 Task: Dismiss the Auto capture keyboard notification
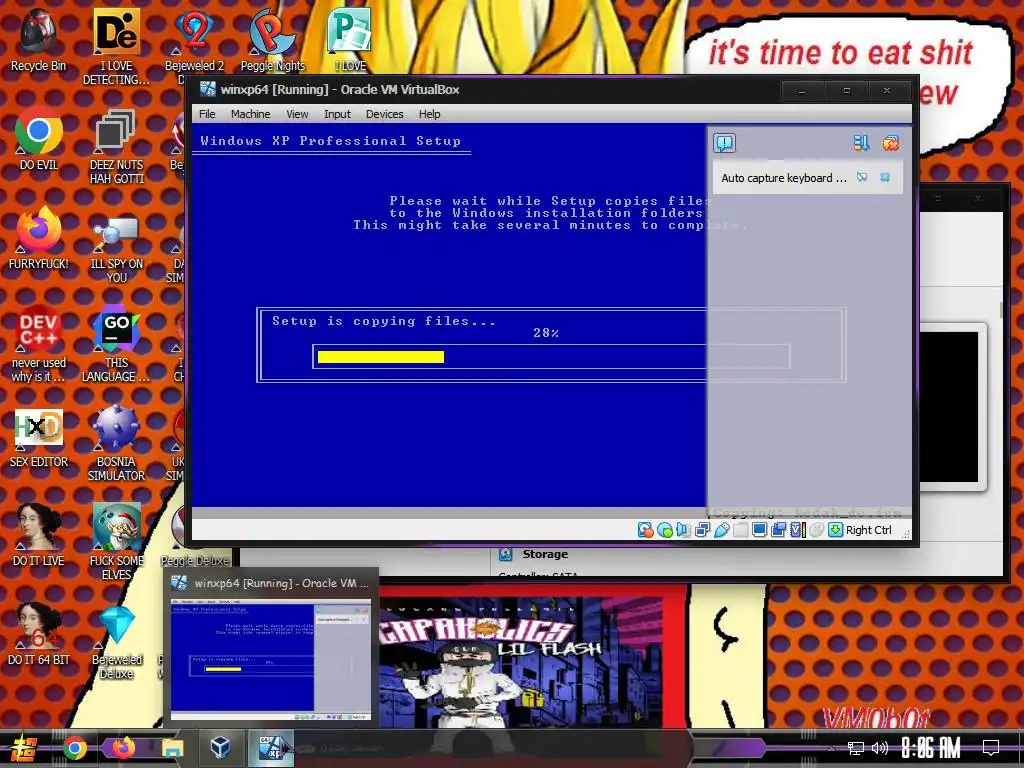click(x=885, y=177)
